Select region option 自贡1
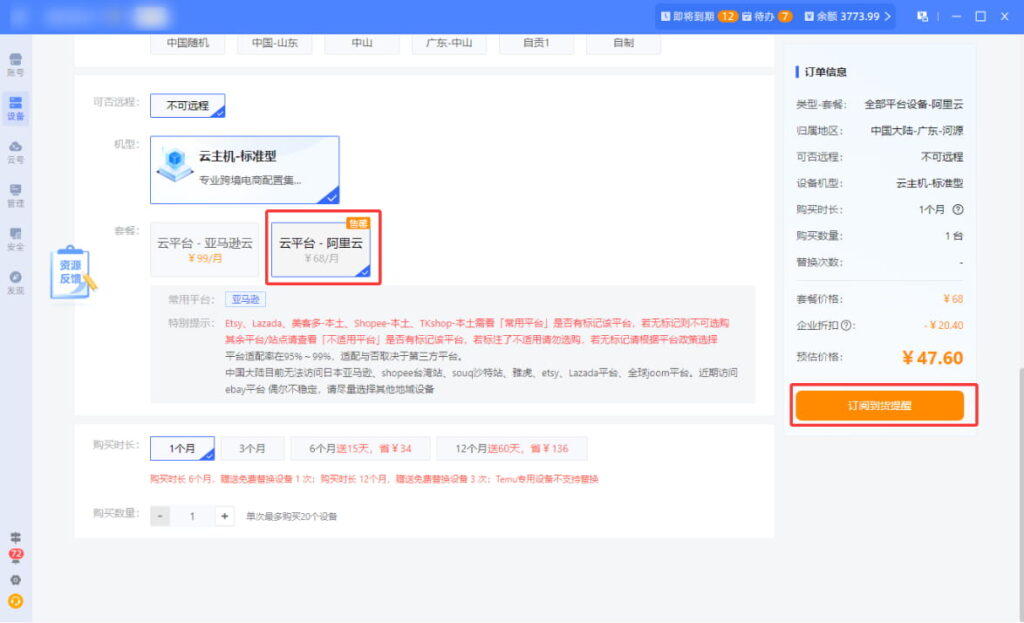The height and width of the screenshot is (623, 1024). point(536,43)
